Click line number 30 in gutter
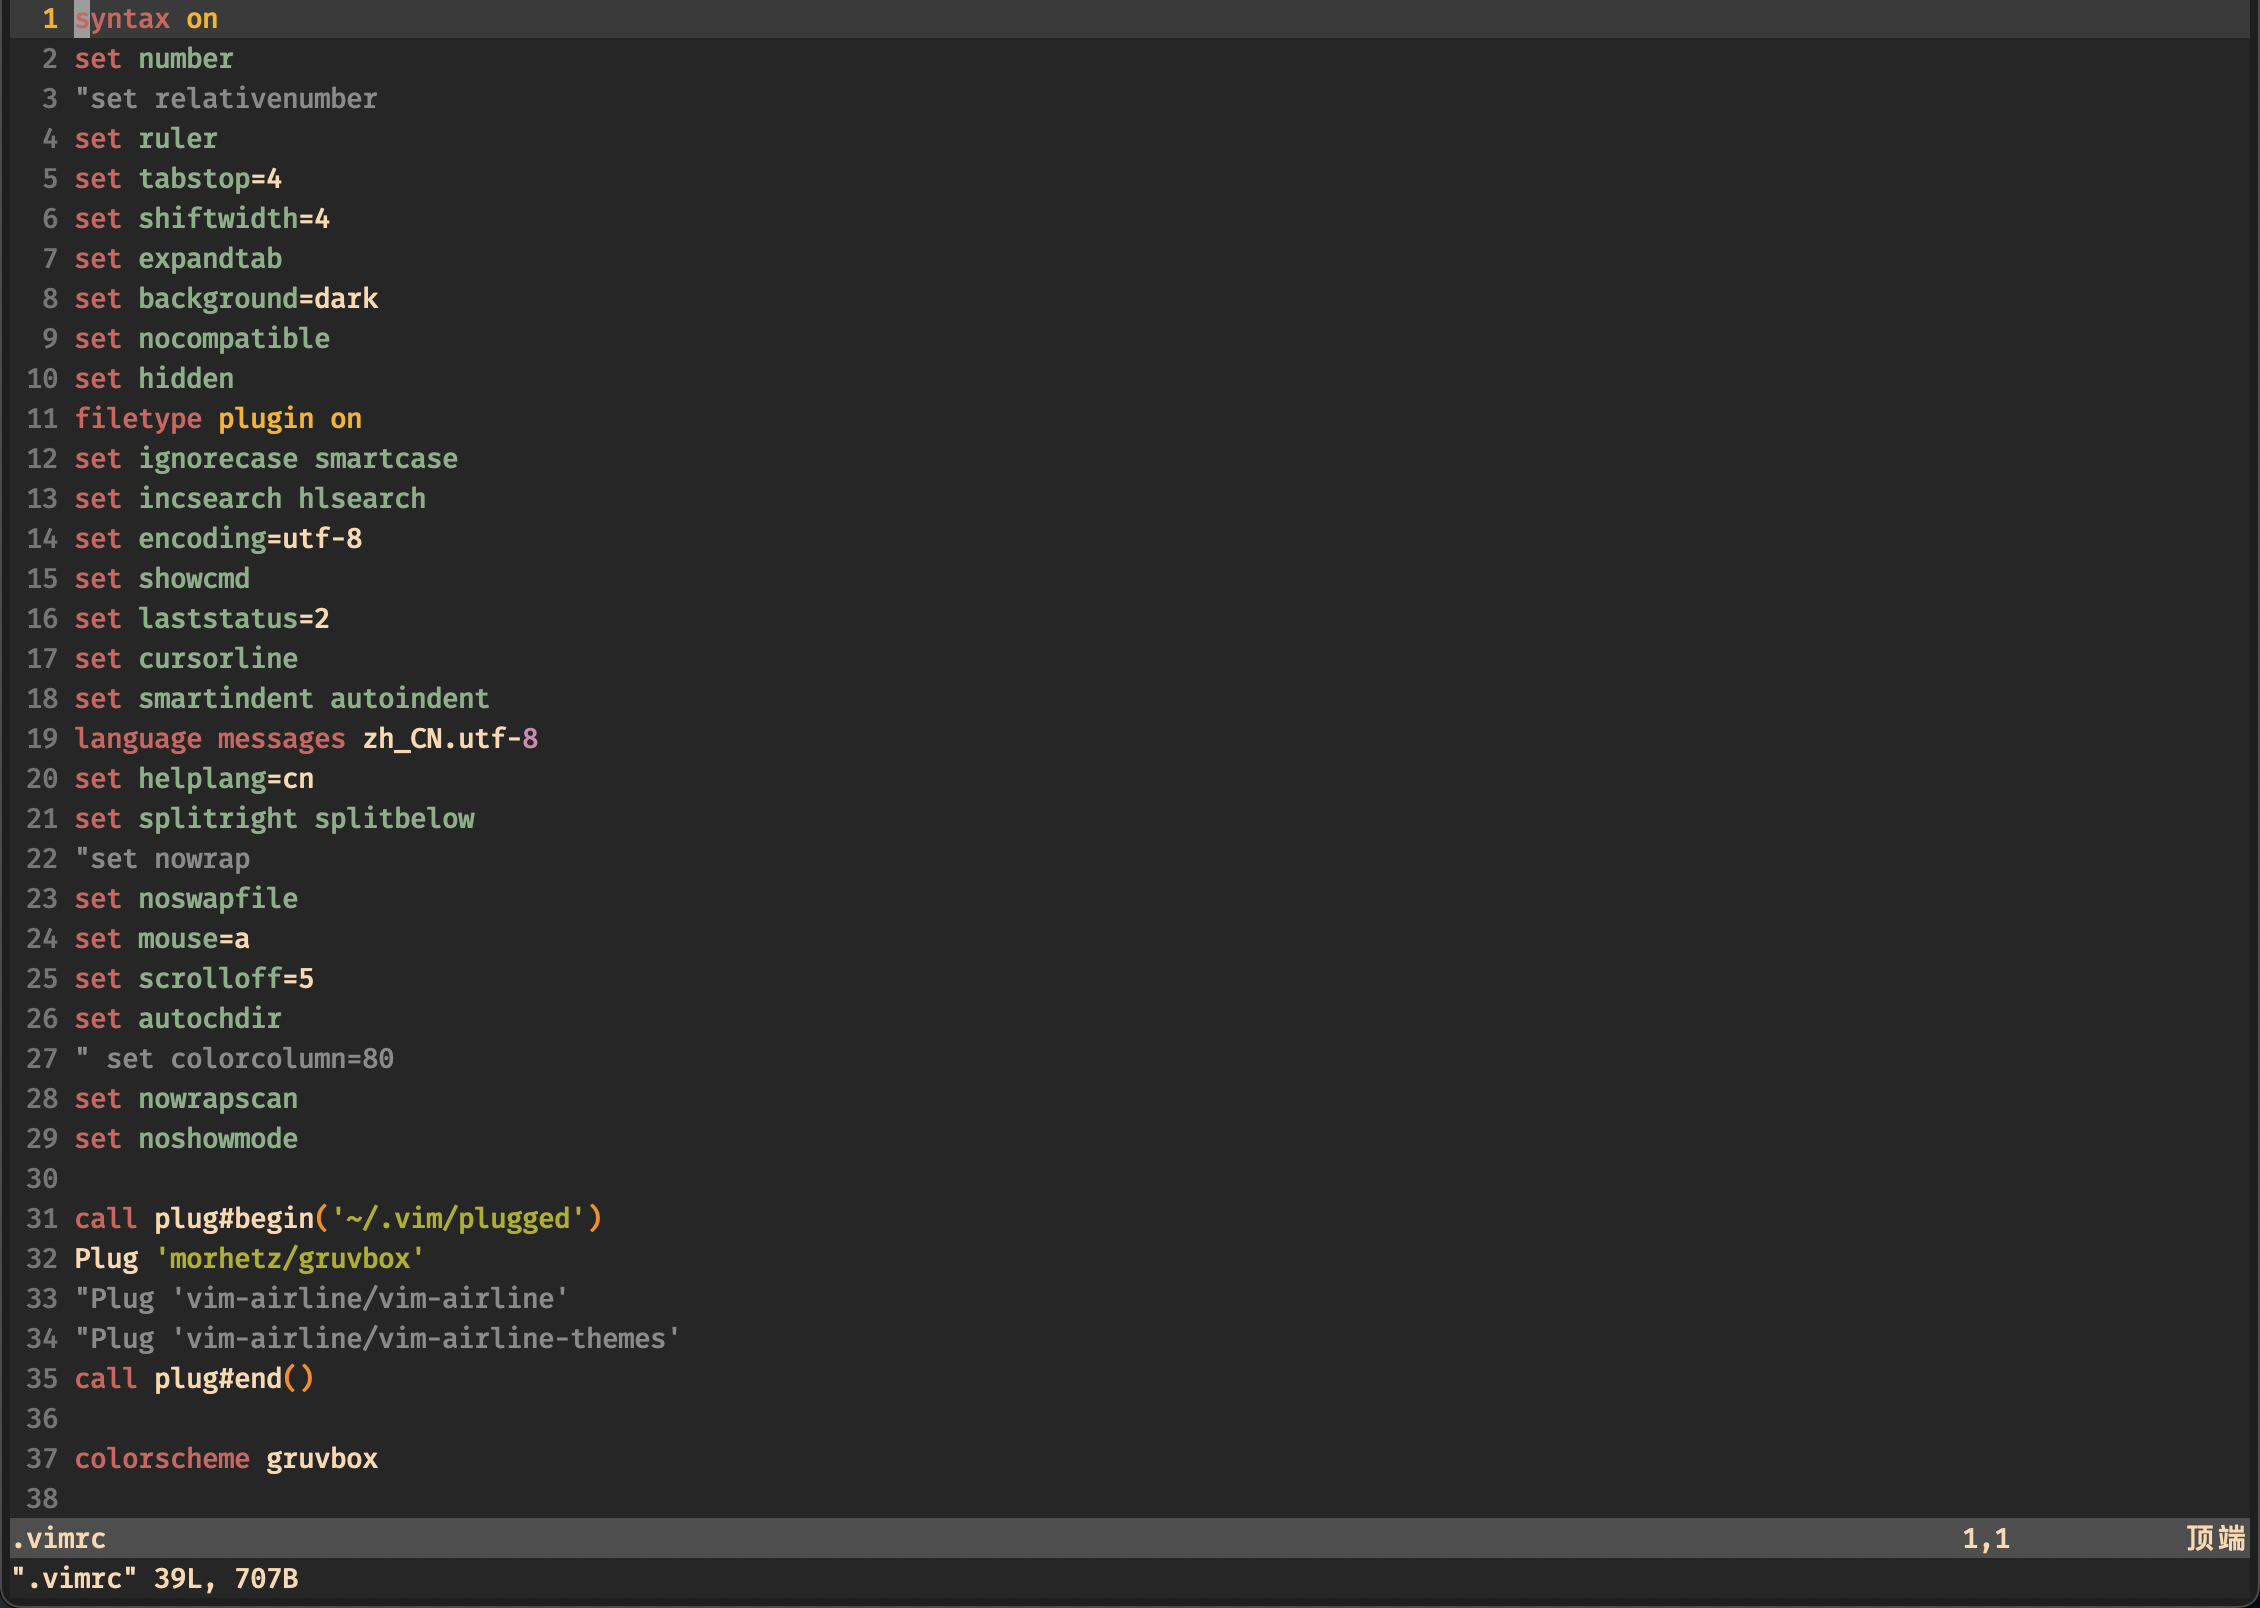Viewport: 2260px width, 1608px height. tap(42, 1179)
